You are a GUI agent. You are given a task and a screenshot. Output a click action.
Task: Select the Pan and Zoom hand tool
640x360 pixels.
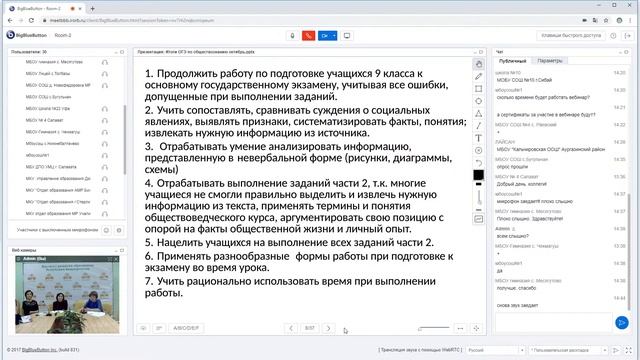click(x=479, y=64)
